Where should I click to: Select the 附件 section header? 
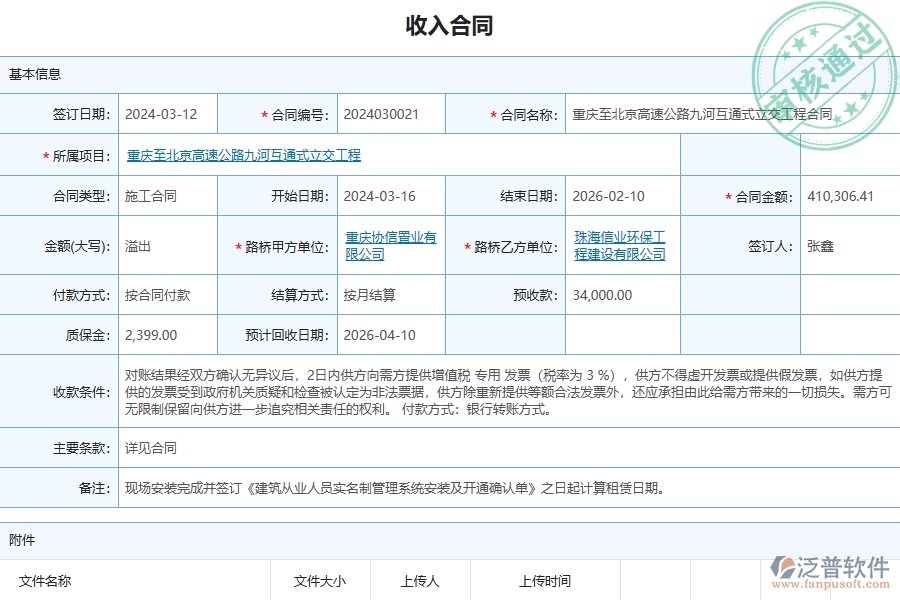coord(22,540)
